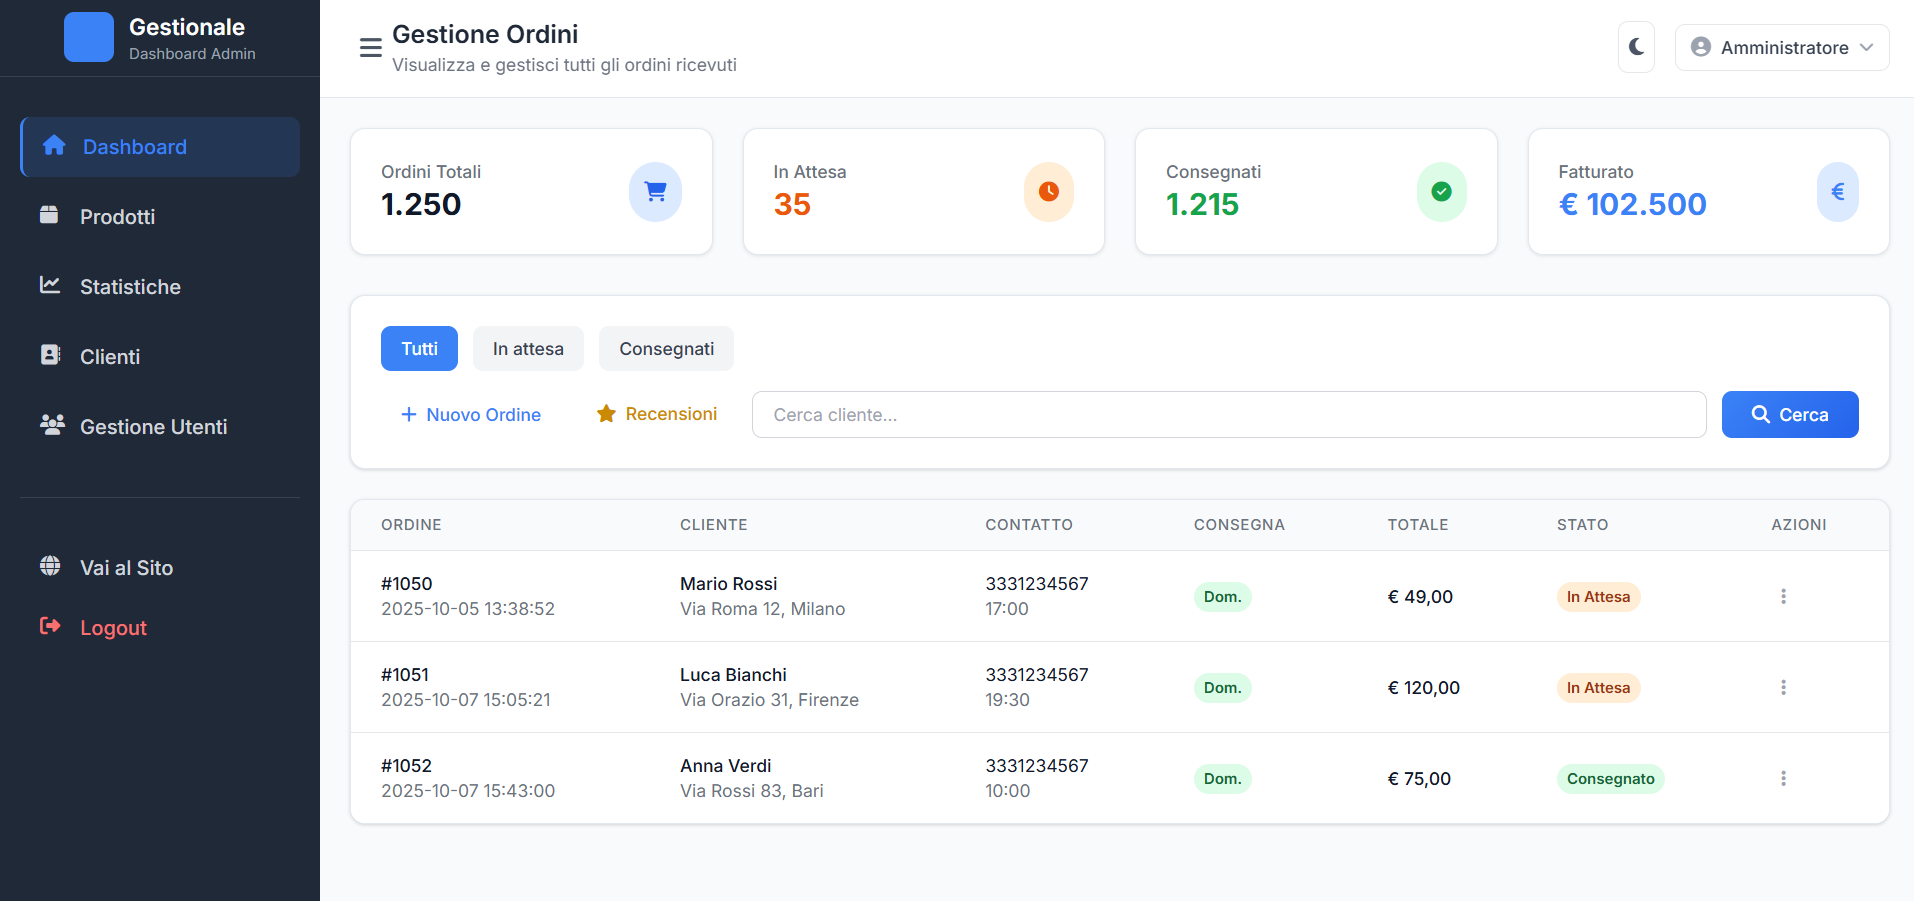Filter orders by In attesa

point(528,348)
